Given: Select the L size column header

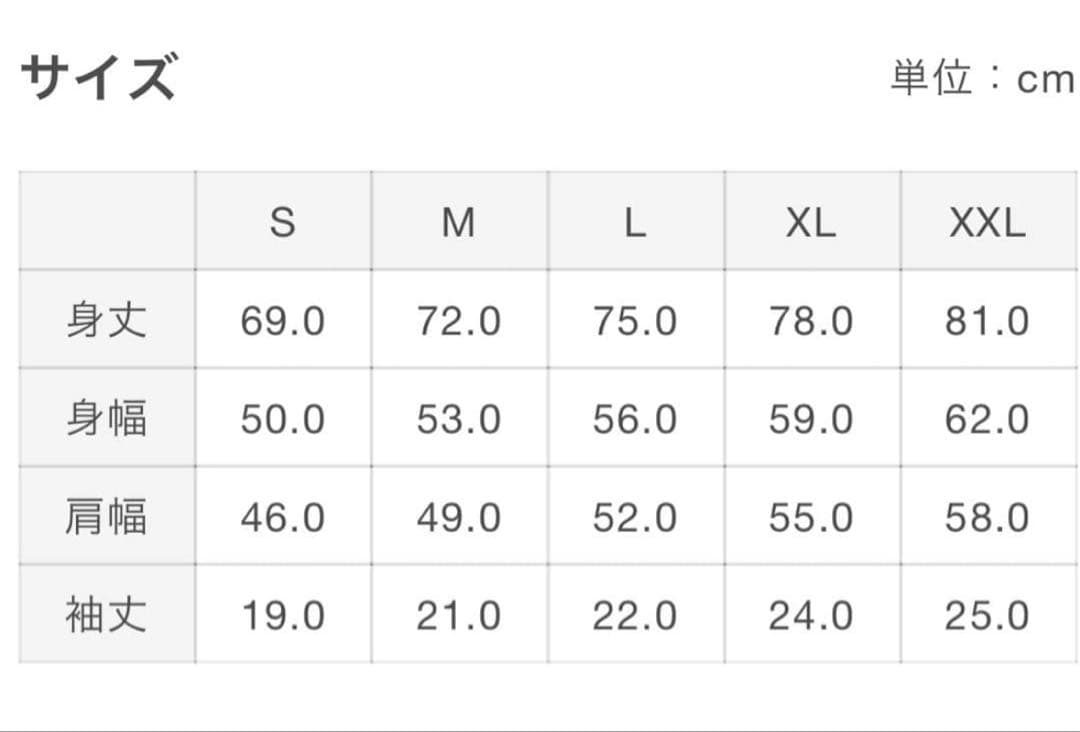Looking at the screenshot, I should point(635,222).
